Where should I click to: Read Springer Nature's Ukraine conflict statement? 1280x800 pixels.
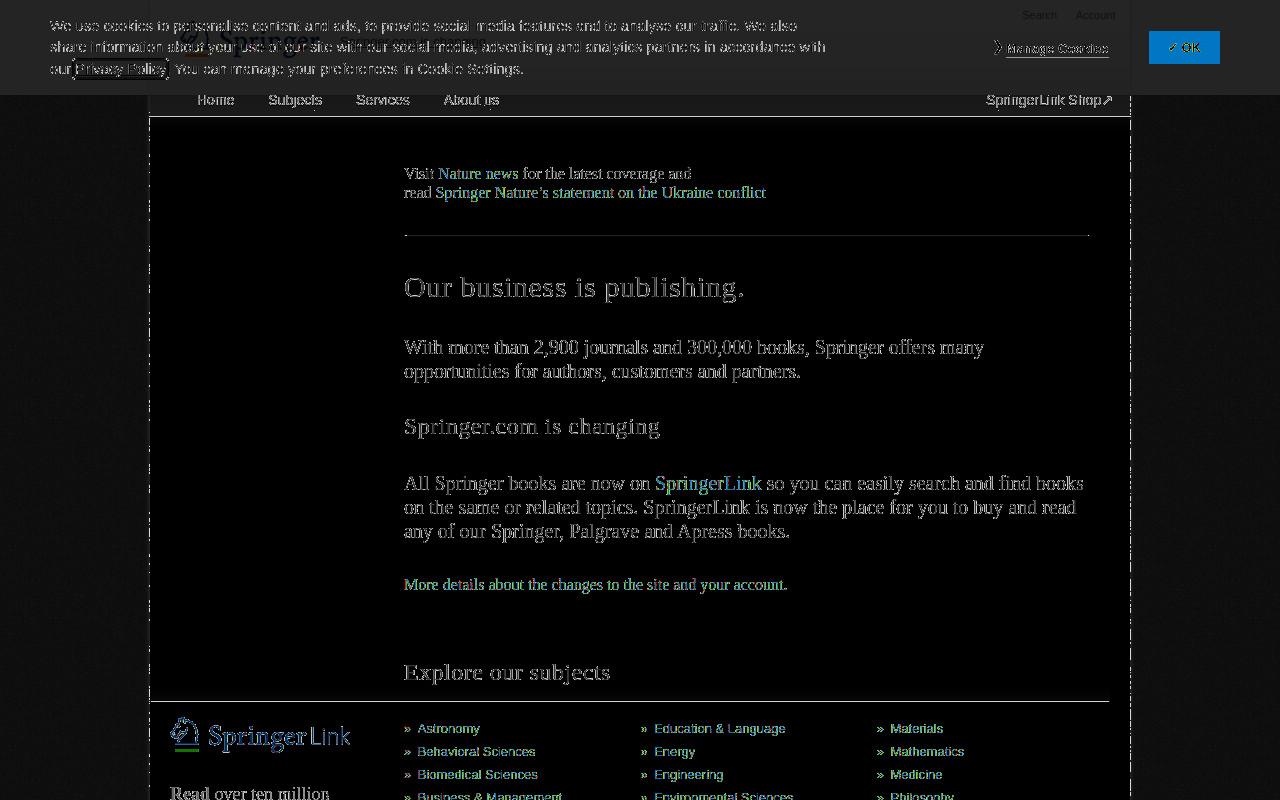600,192
